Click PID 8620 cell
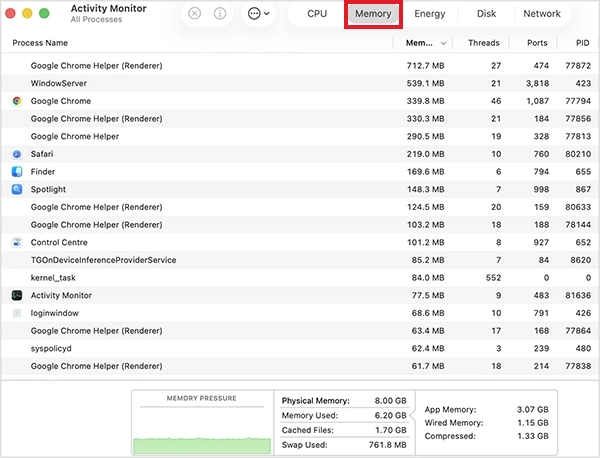 tap(580, 260)
